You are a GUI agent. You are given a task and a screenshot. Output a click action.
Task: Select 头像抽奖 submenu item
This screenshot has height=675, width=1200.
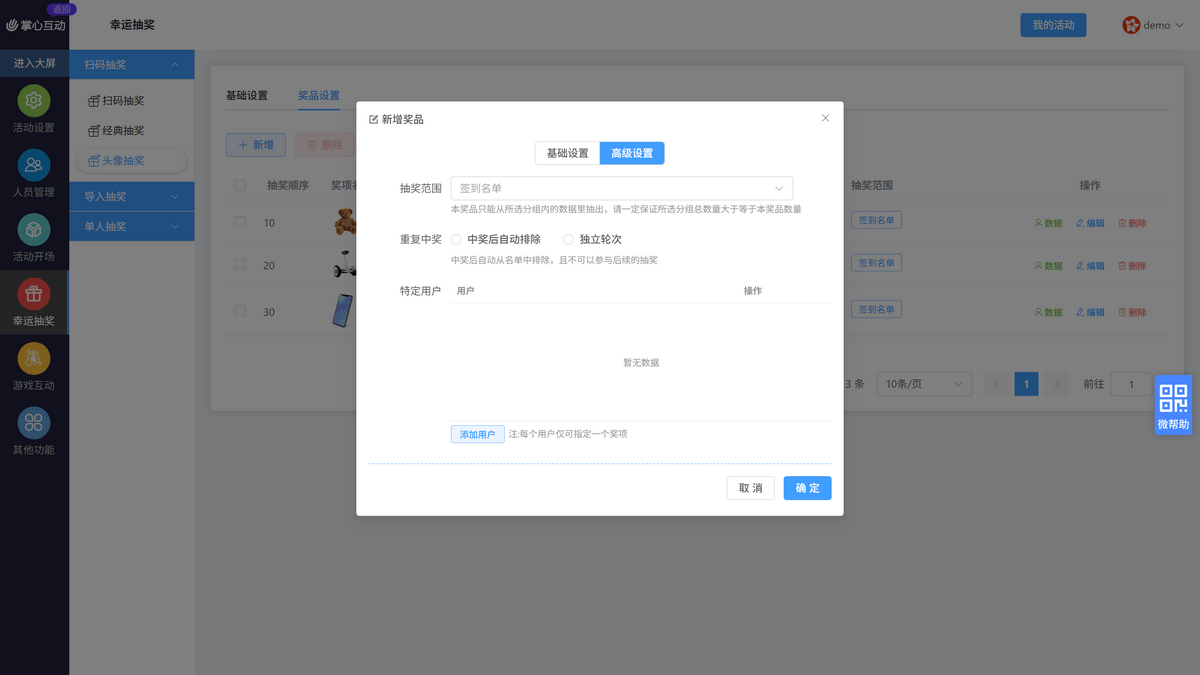click(x=132, y=160)
